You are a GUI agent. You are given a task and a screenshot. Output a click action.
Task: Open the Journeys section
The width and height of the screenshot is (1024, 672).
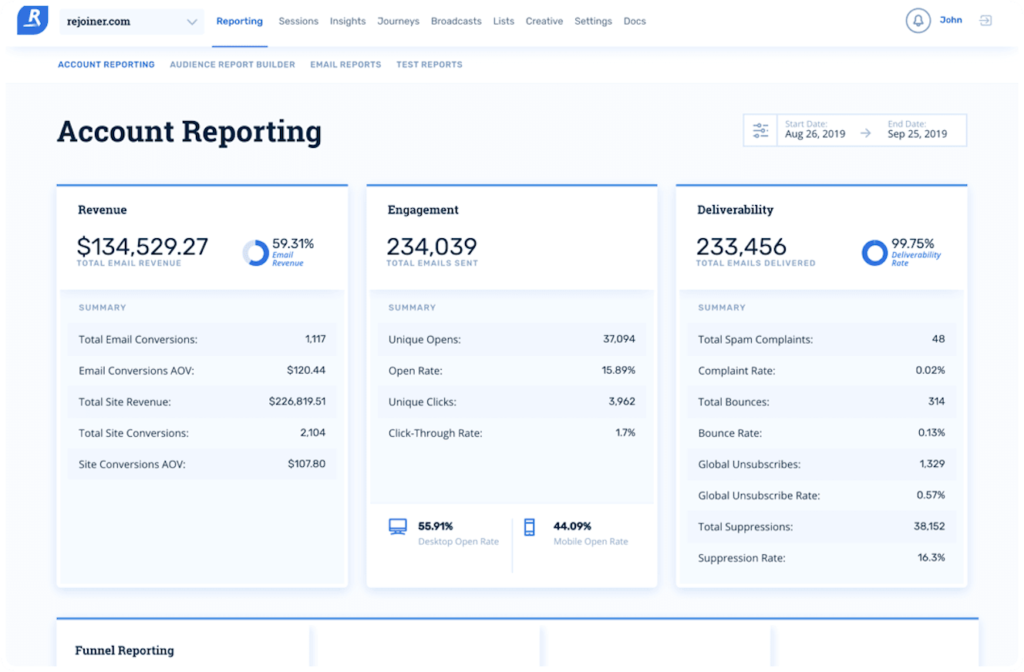tap(398, 22)
